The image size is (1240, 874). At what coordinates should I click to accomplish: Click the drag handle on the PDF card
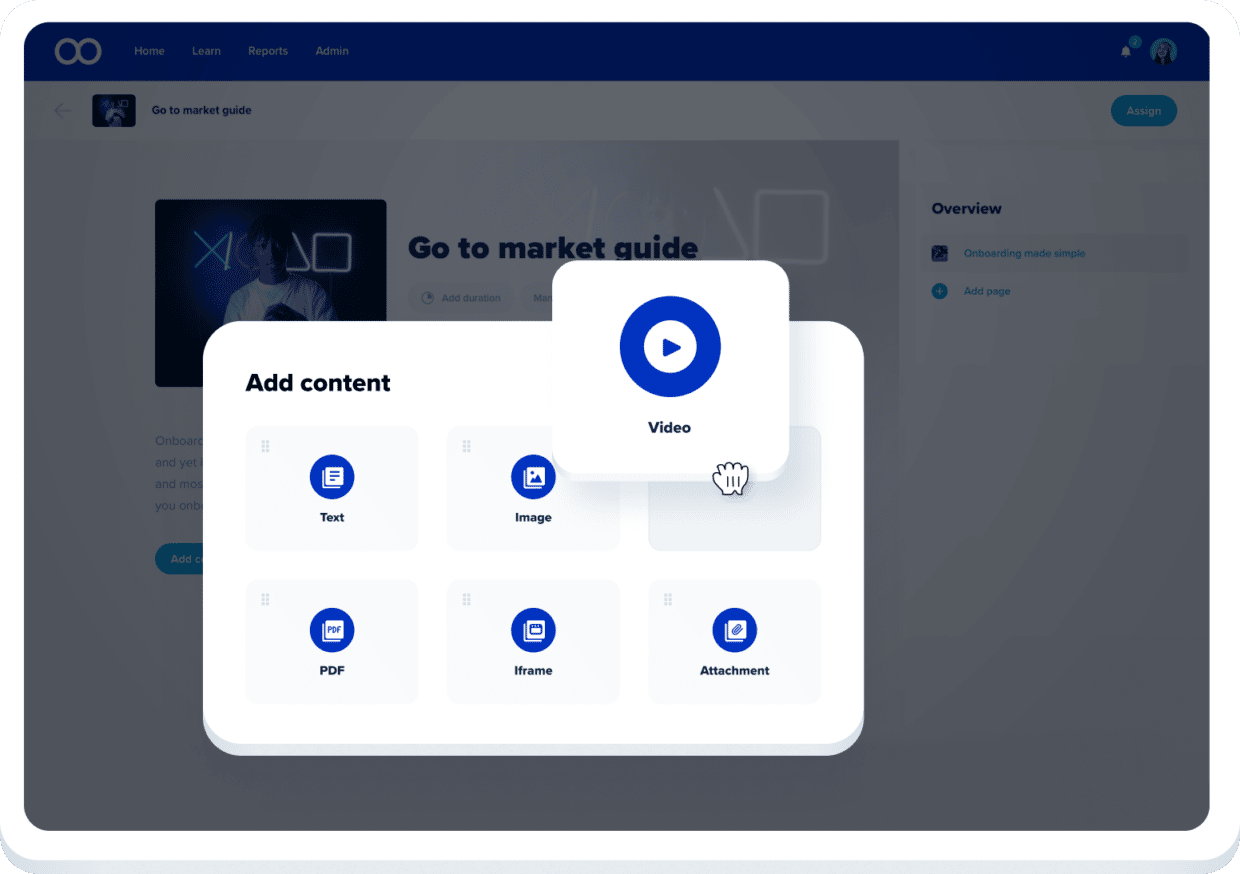(265, 599)
